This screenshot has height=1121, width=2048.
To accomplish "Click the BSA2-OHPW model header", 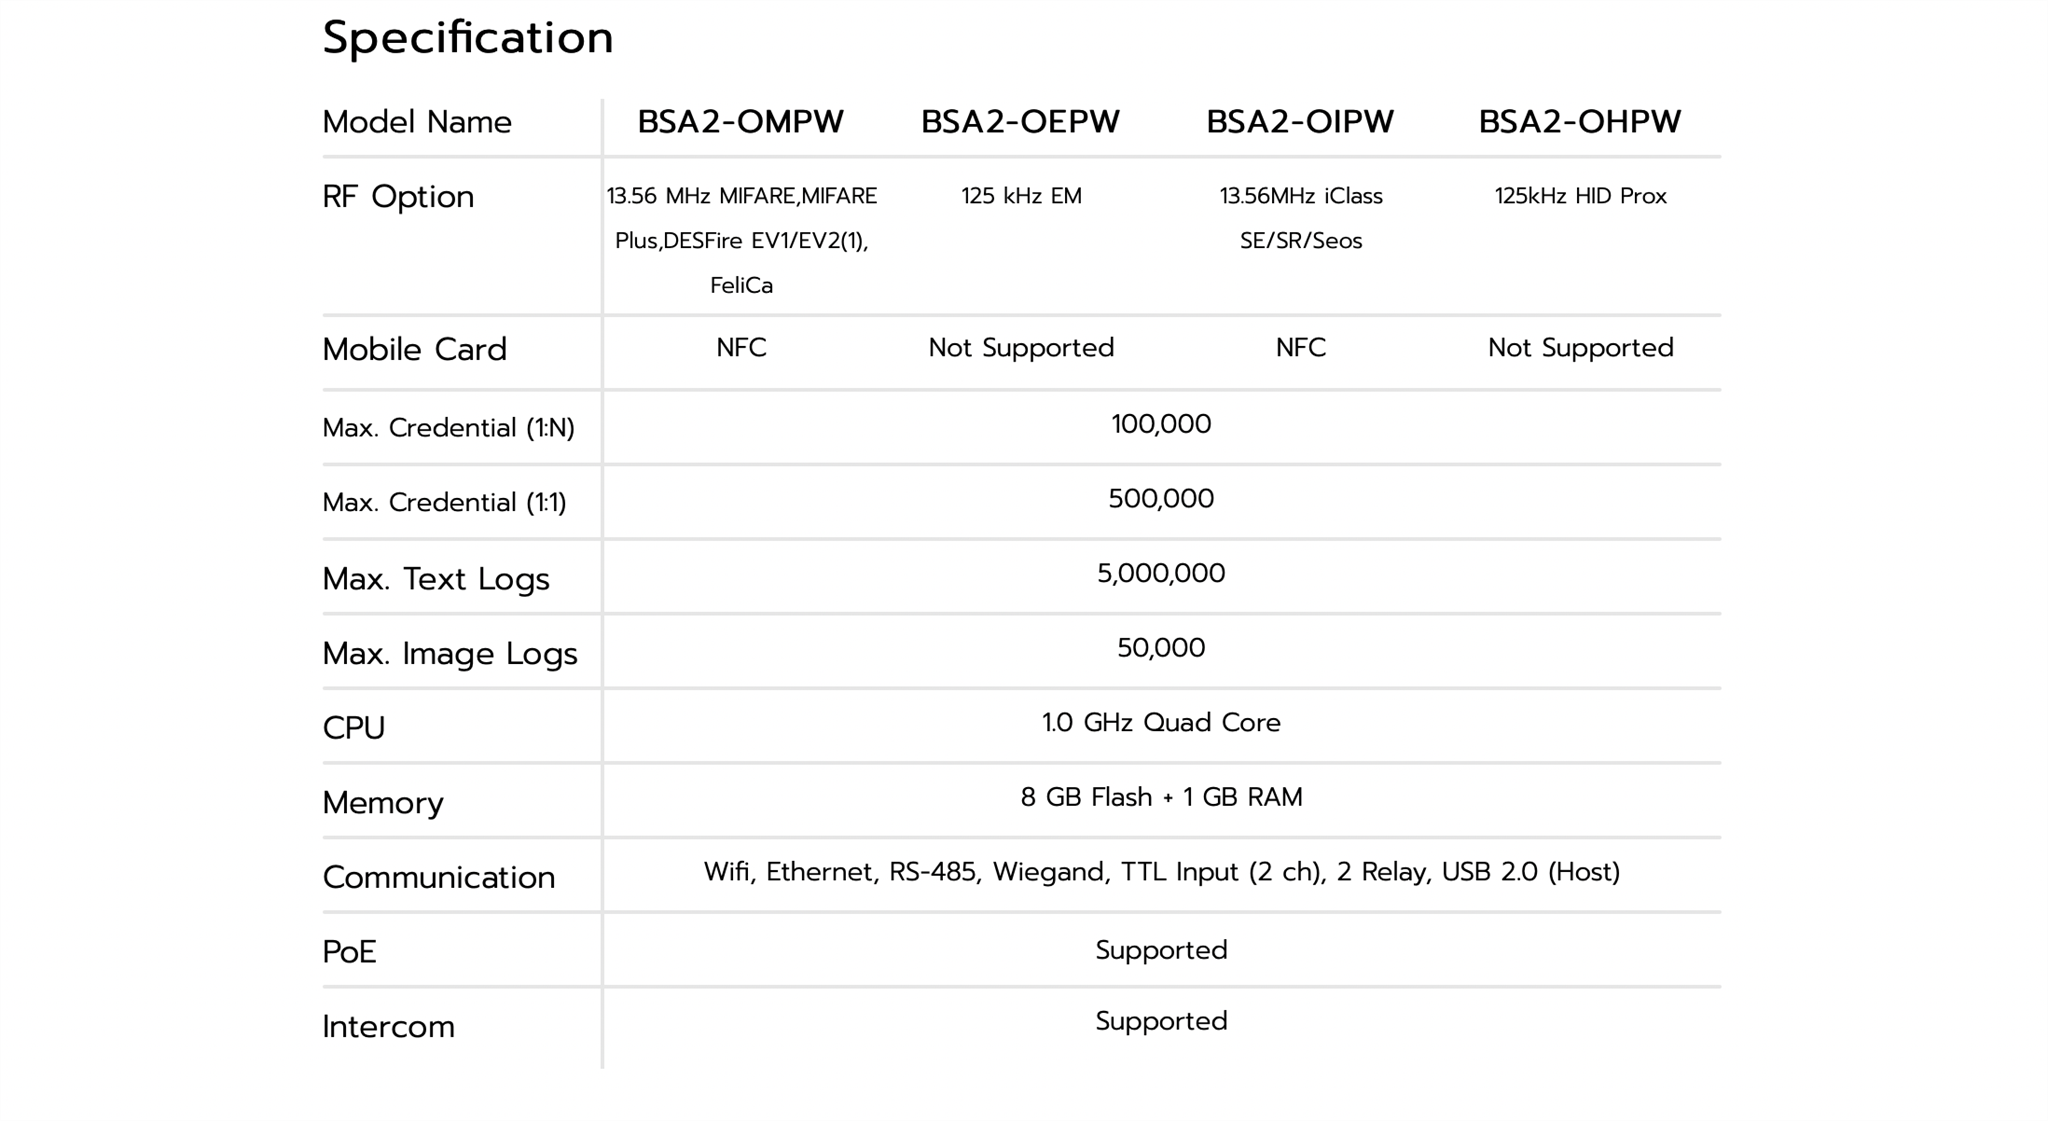I will tap(1580, 122).
